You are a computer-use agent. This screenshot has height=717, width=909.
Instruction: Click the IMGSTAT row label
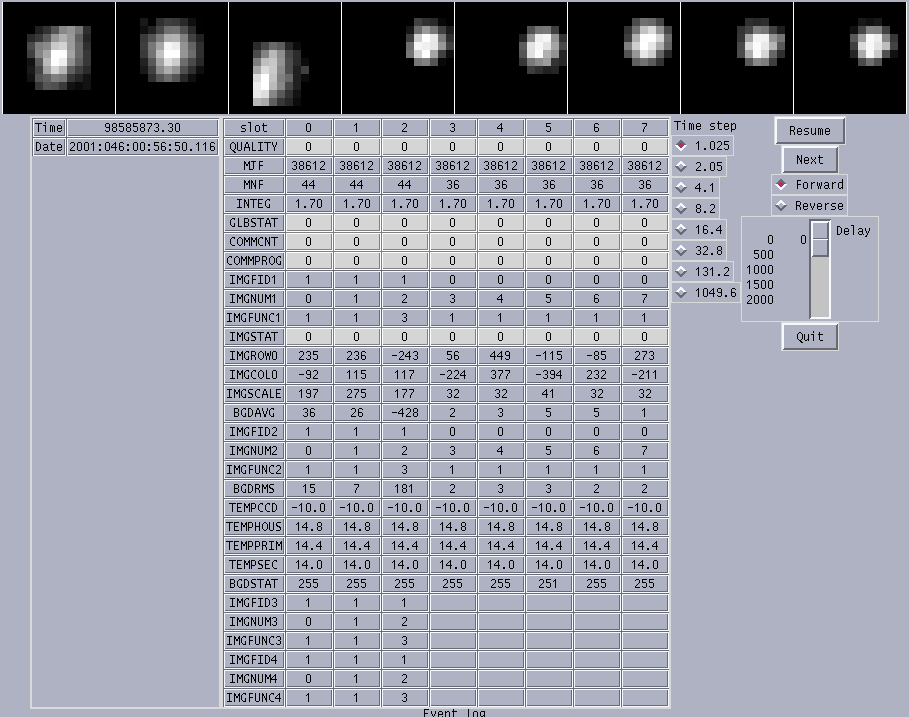[x=254, y=337]
